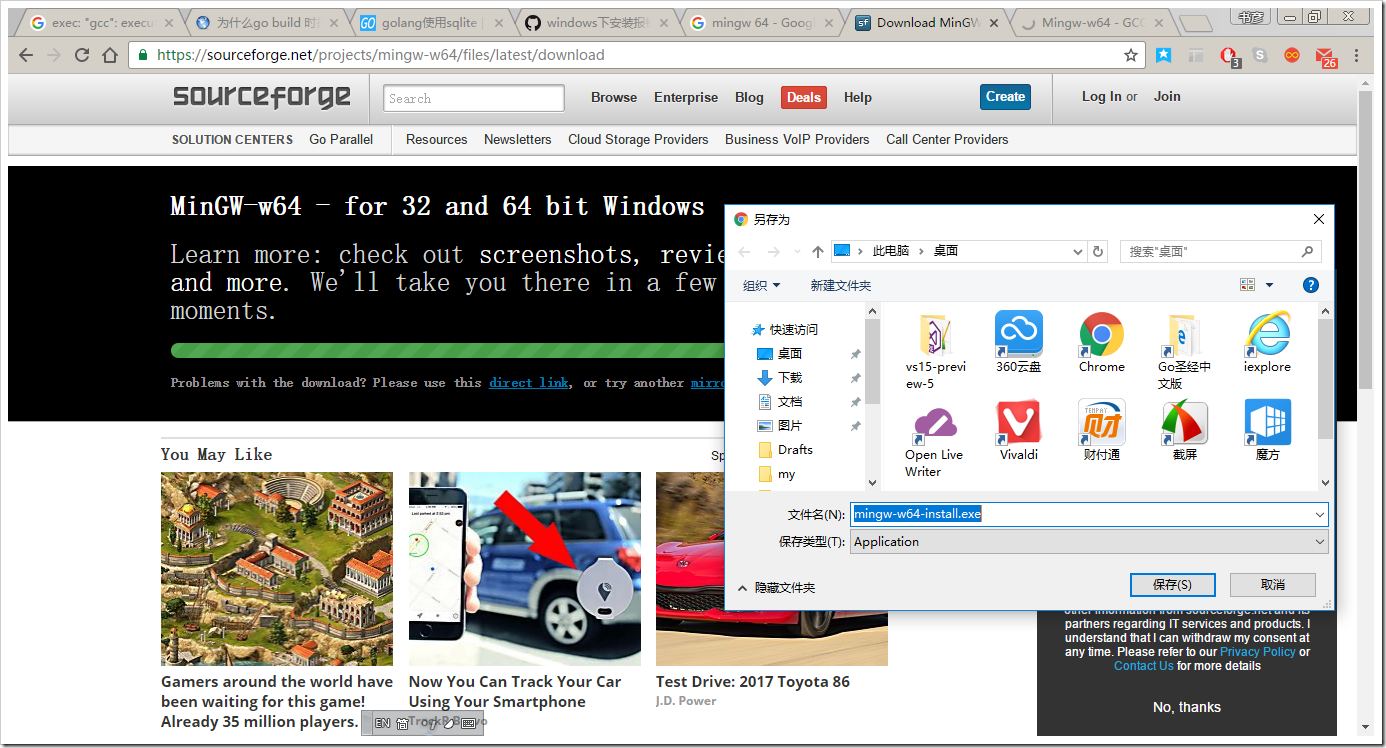1386x748 pixels.
Task: Click the Up arrow in Save As dialog
Action: coord(818,251)
